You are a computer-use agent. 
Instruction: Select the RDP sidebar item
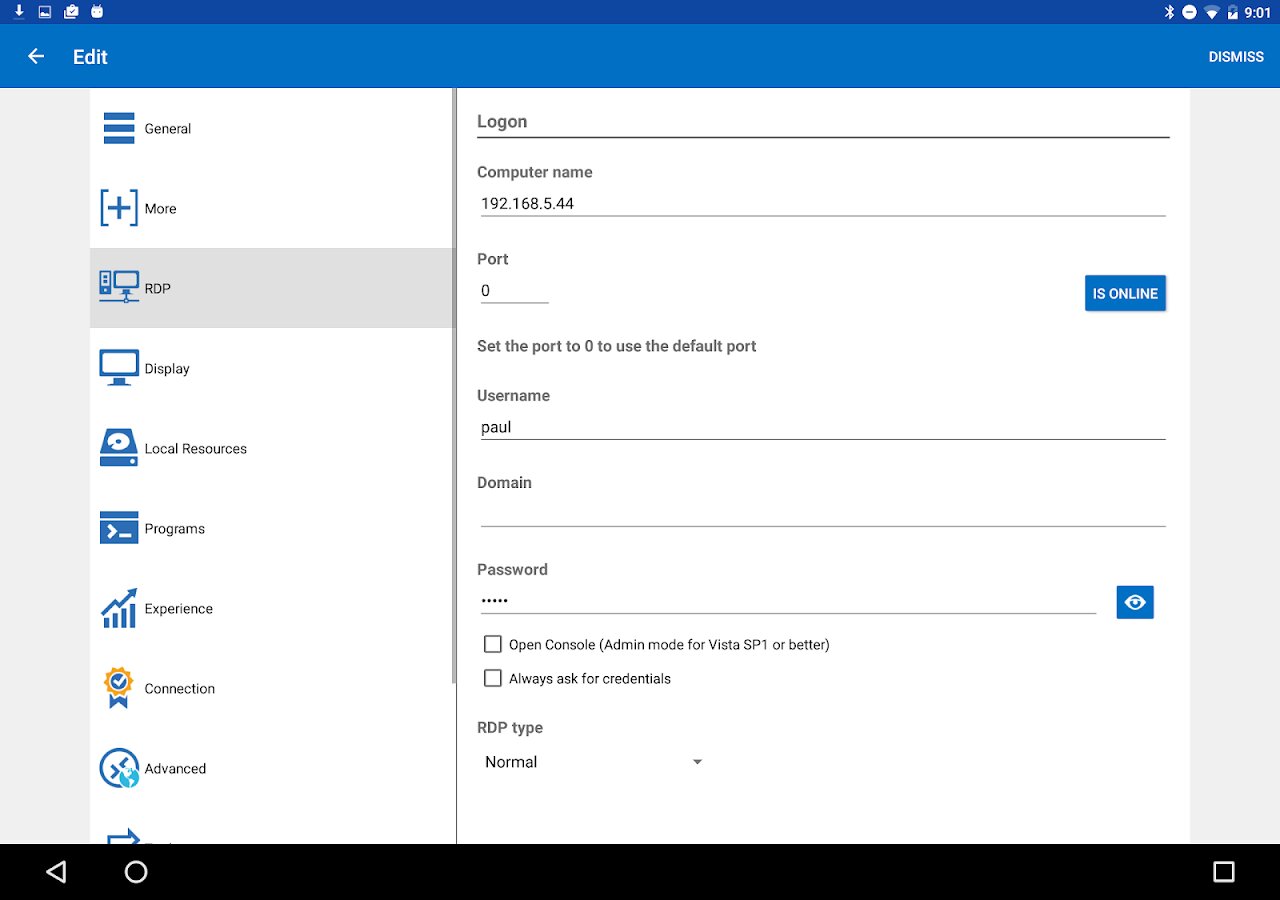272,288
